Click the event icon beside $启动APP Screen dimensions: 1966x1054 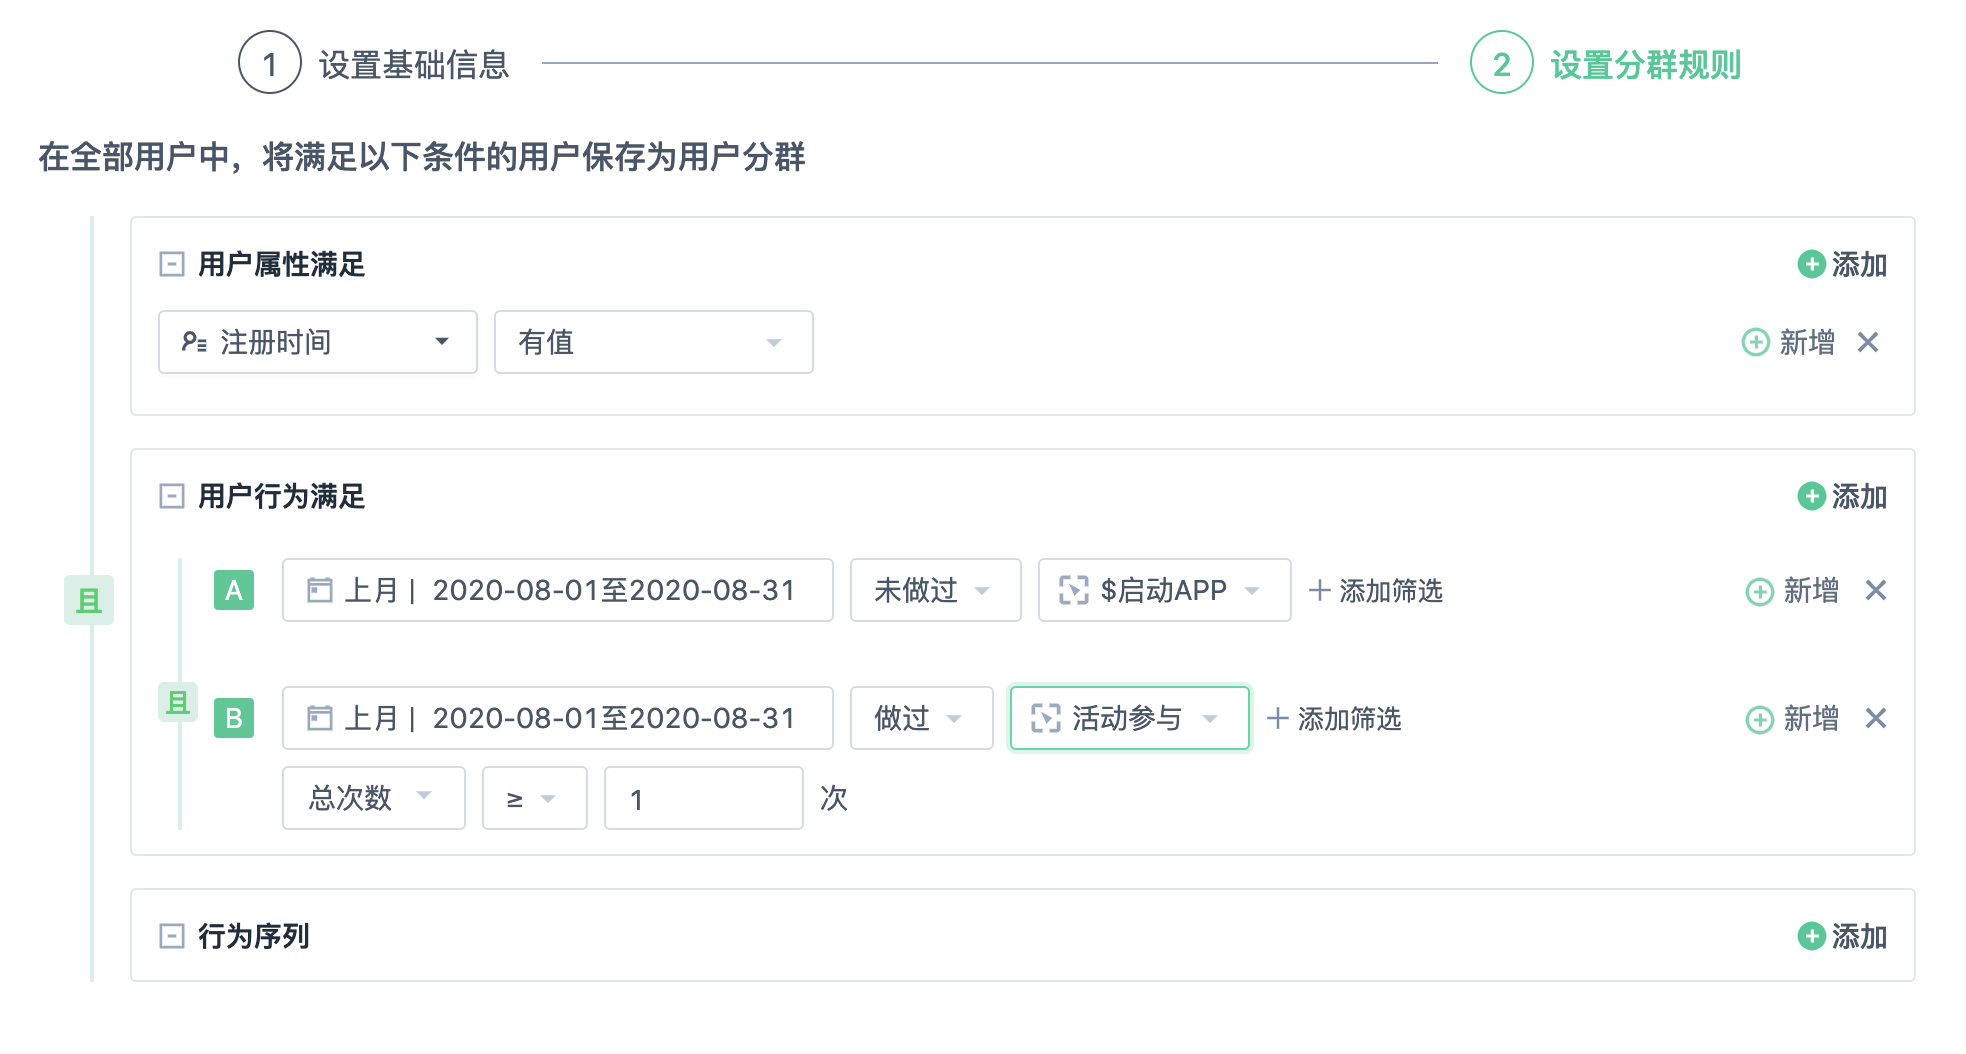(x=1074, y=590)
